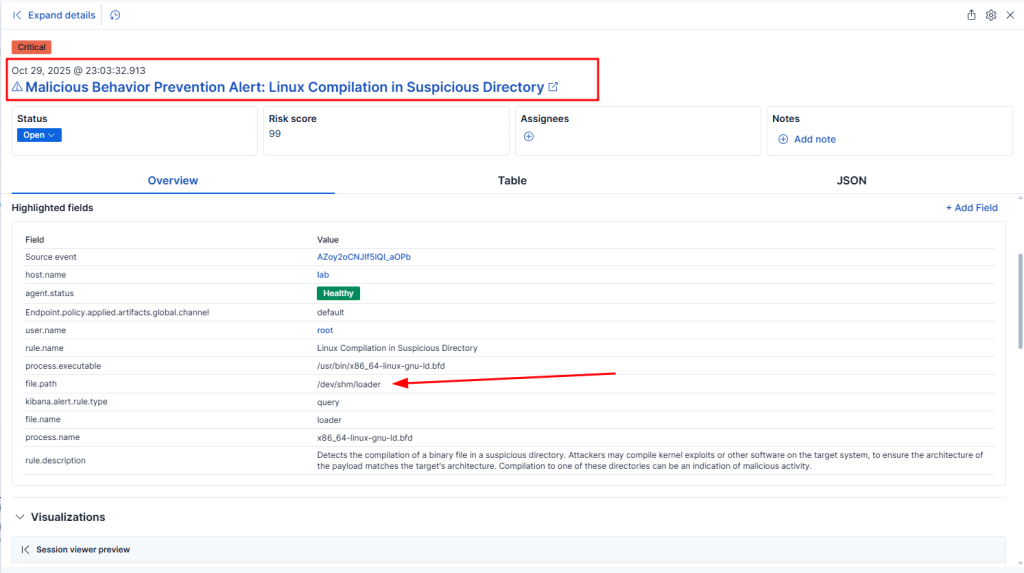Screen dimensions: 1024x573
Task: Select the Overview tab
Action: (x=173, y=181)
